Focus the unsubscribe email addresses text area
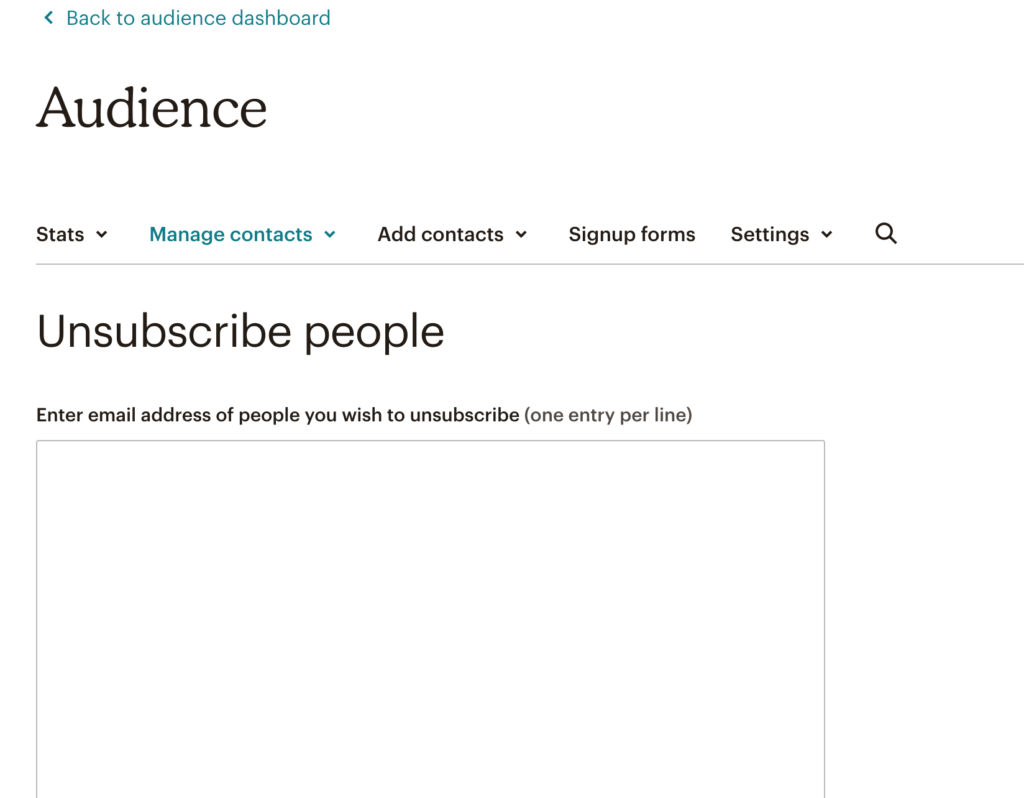 click(430, 619)
